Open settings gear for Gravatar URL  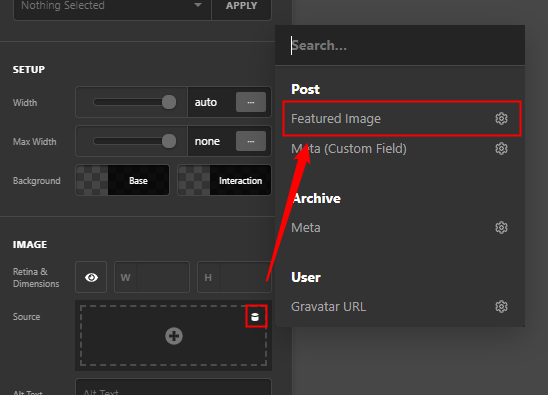[501, 307]
